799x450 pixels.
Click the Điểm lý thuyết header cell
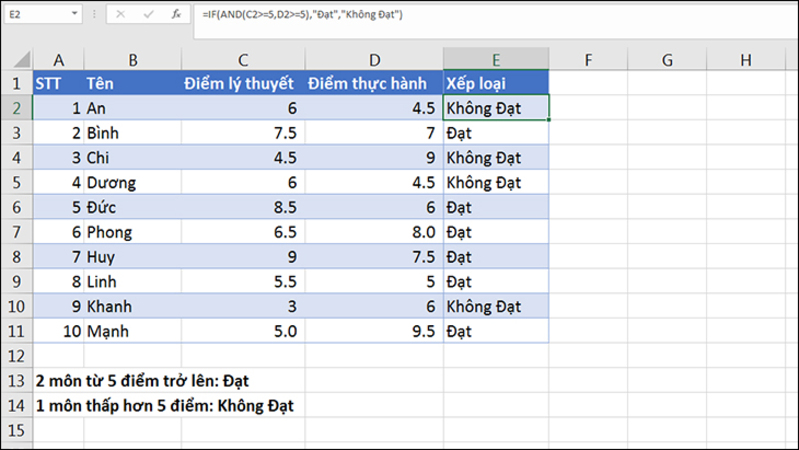click(243, 83)
